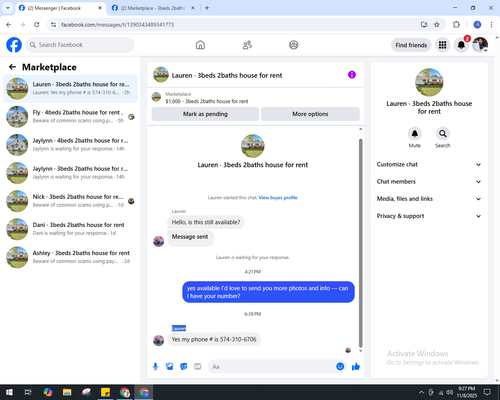Click Find friends button
This screenshot has height=400, width=500.
coord(411,45)
